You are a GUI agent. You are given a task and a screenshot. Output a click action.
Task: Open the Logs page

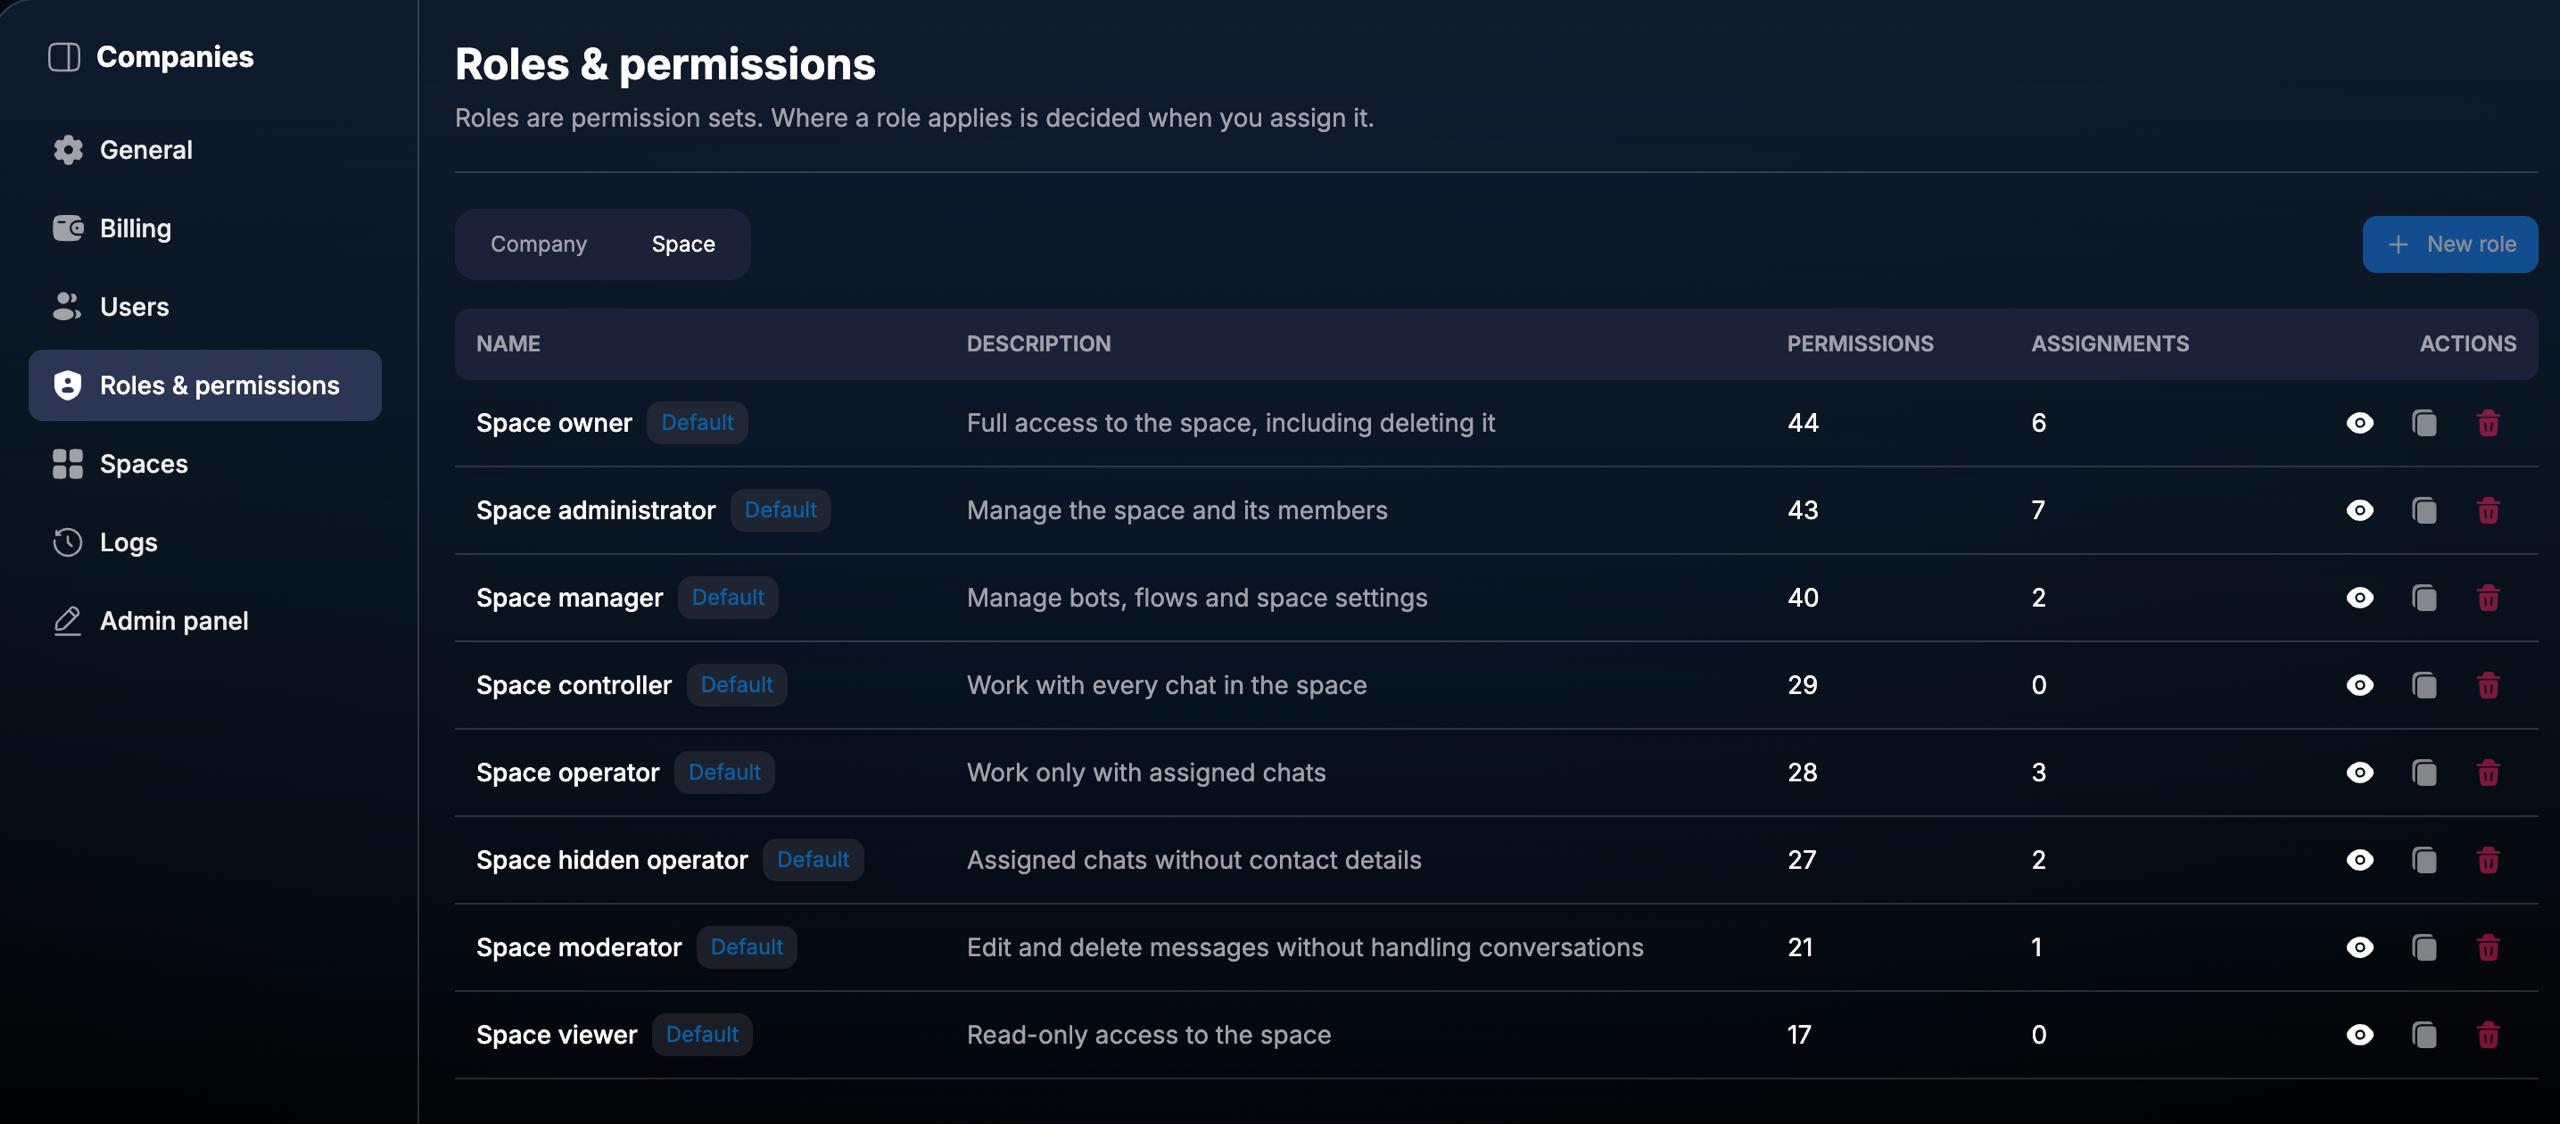[x=205, y=542]
